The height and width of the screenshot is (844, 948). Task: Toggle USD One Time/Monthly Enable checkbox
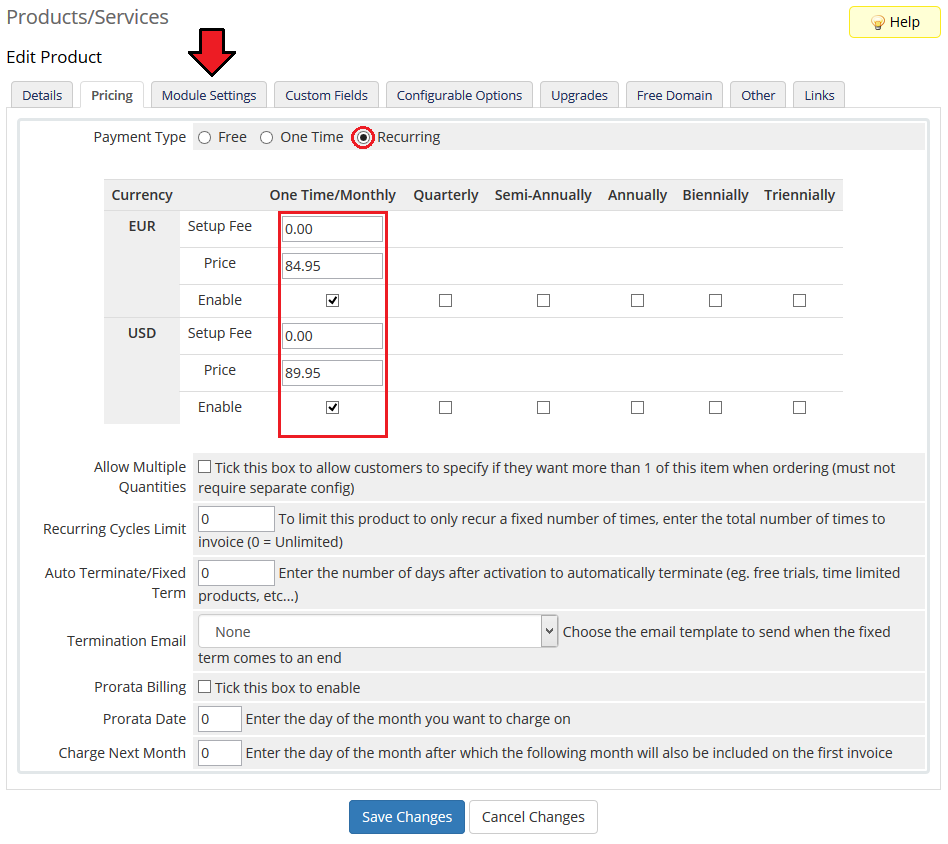coord(332,407)
